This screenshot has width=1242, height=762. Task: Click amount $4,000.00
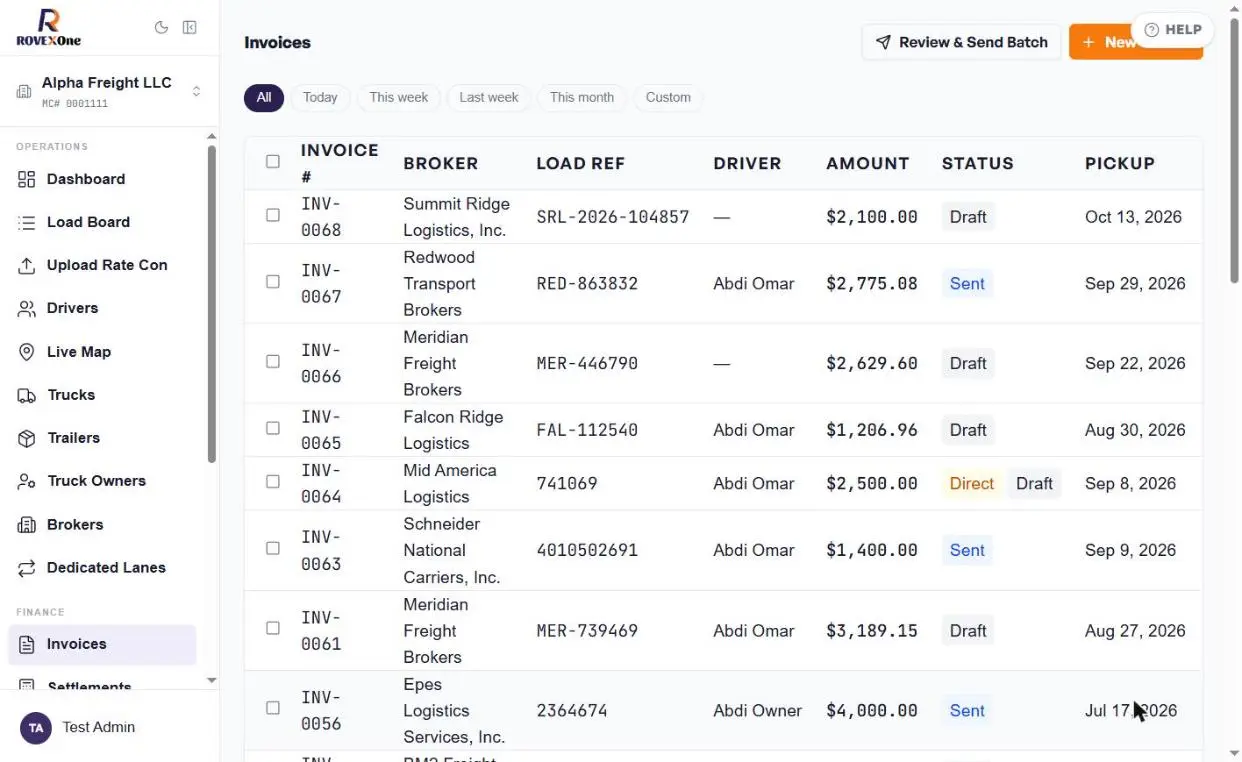871,711
